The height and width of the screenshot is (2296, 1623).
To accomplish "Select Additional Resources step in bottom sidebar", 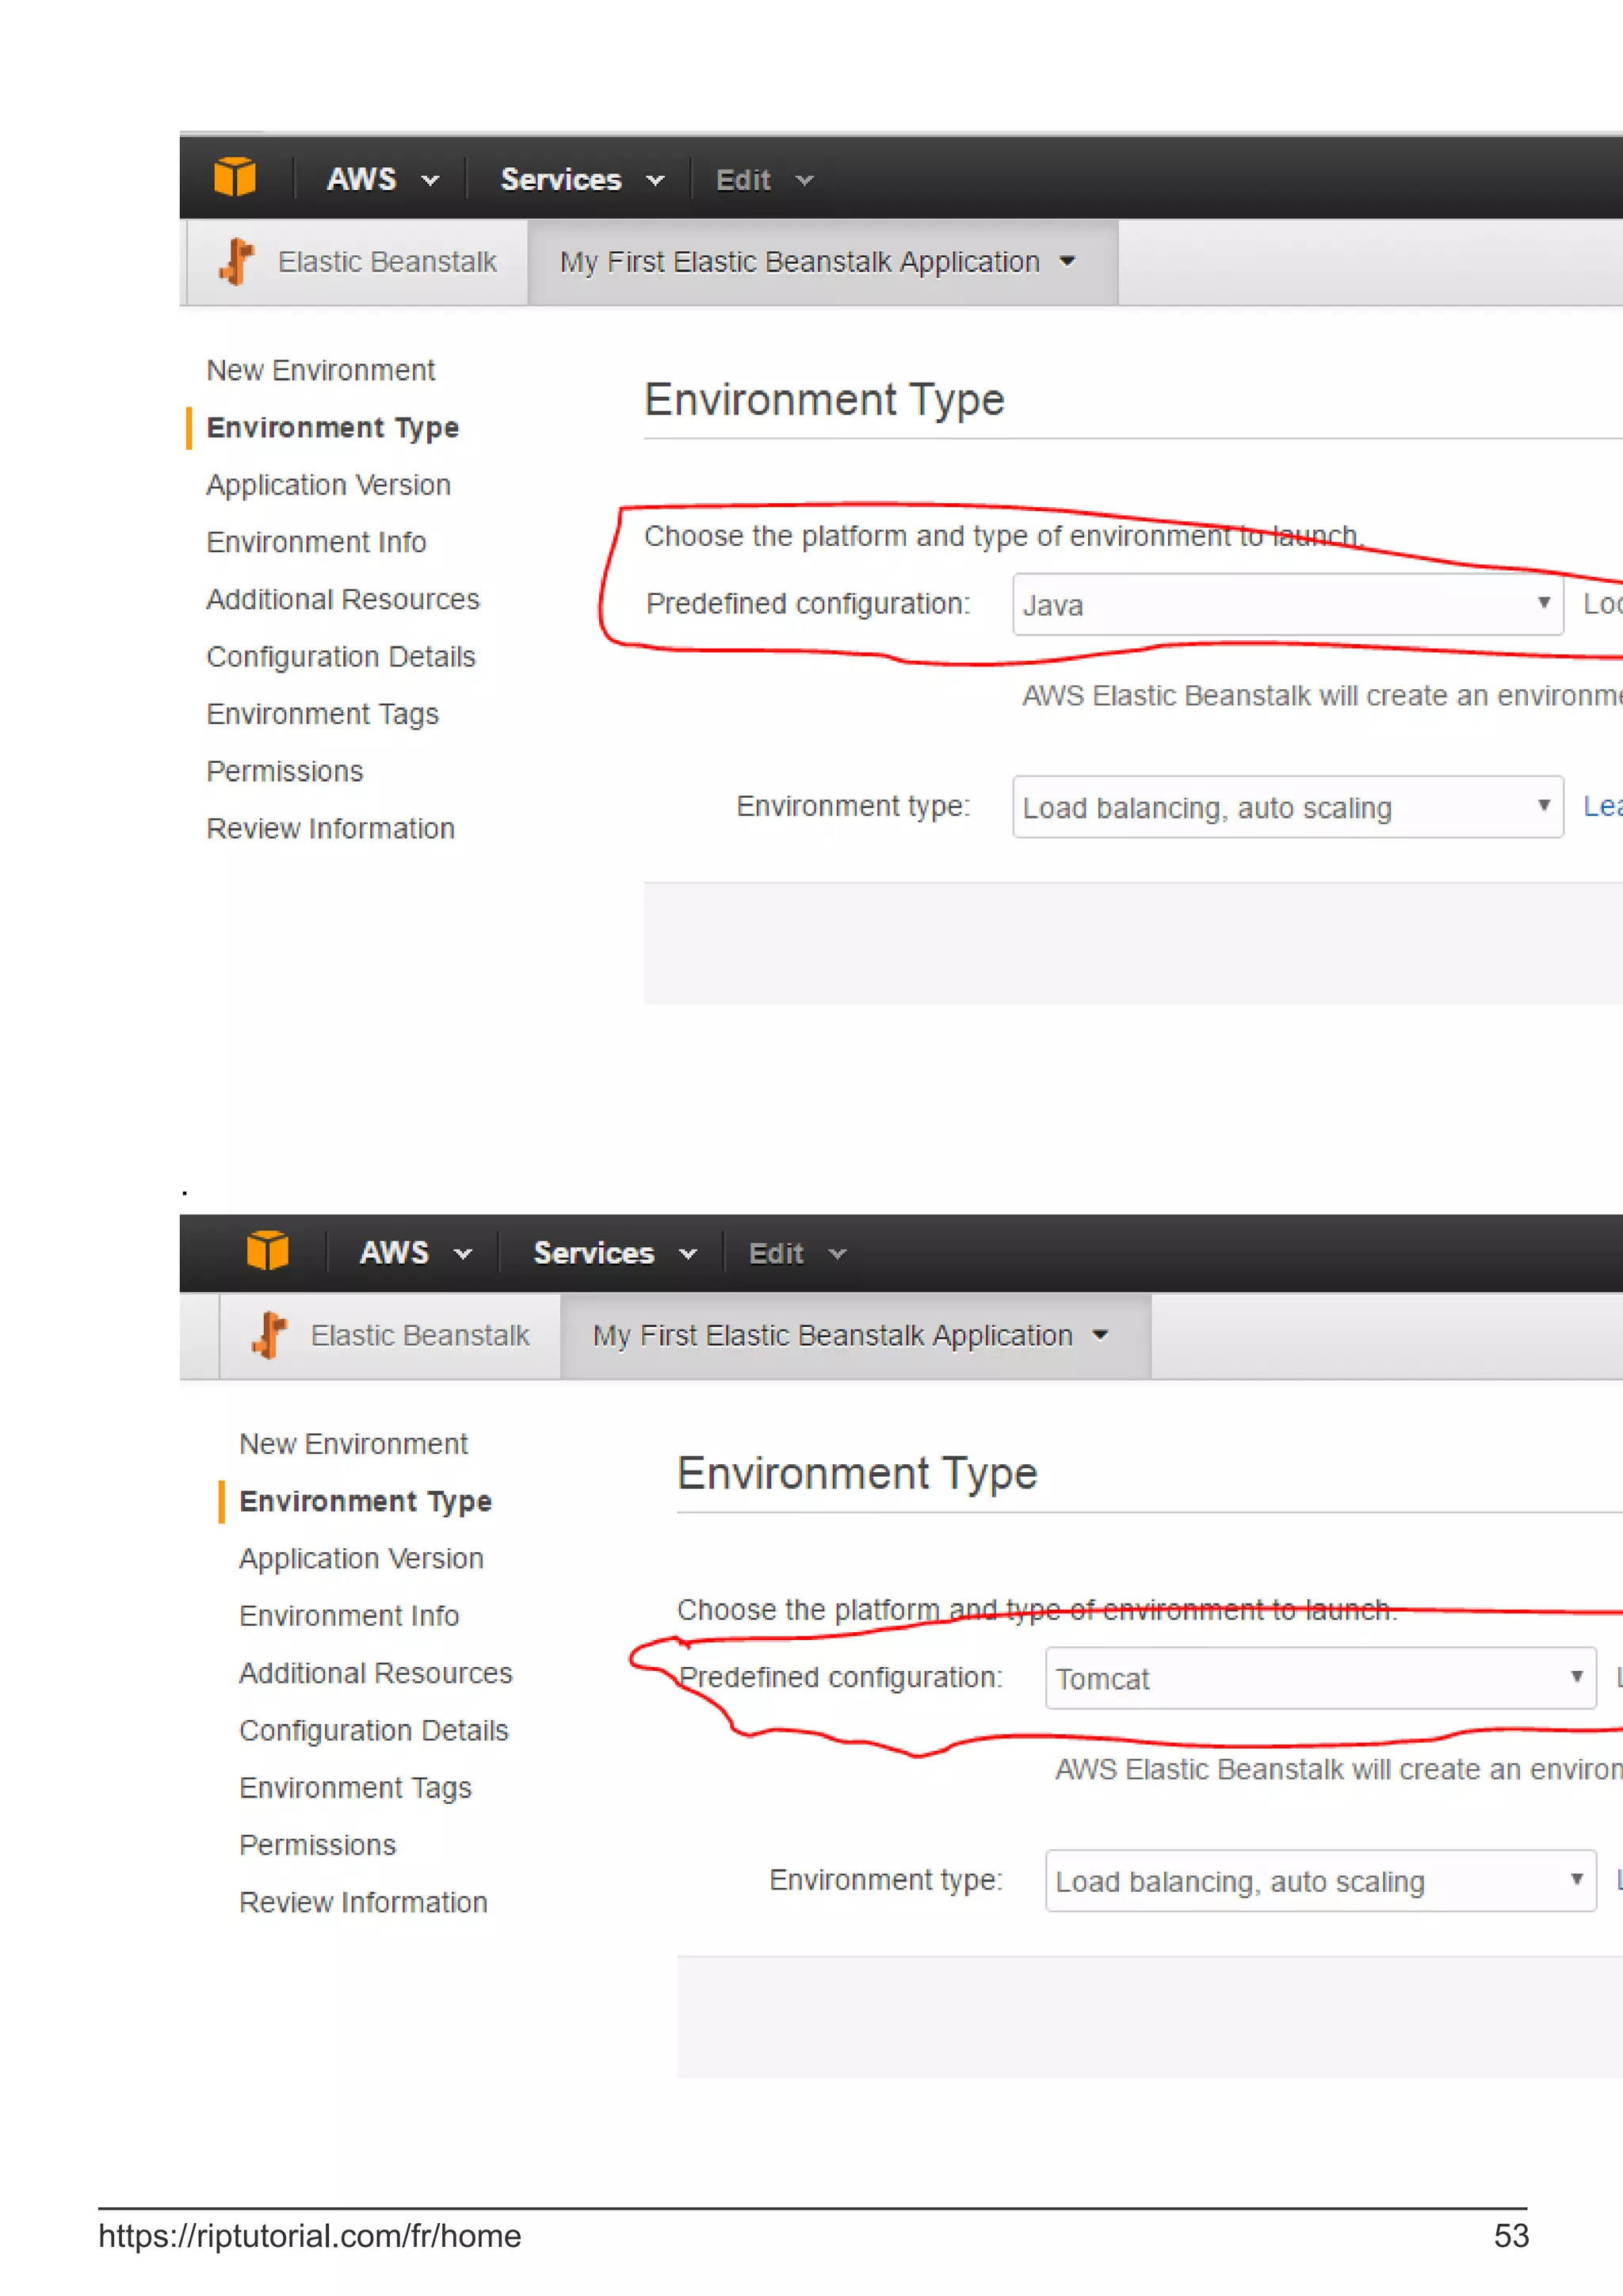I will pyautogui.click(x=376, y=1674).
